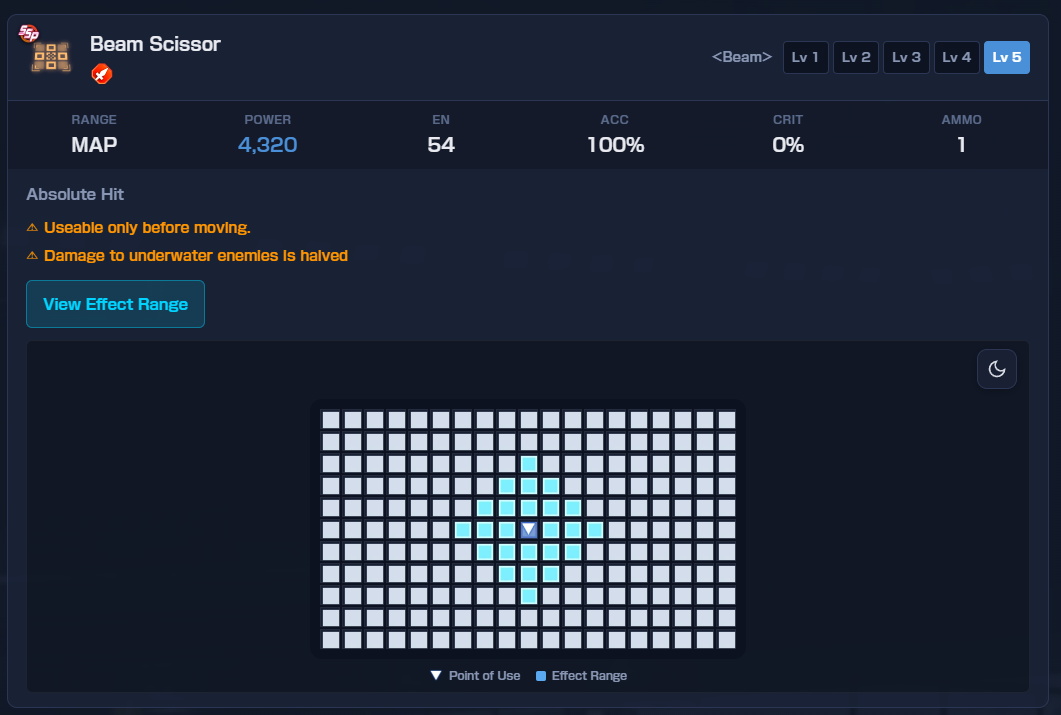1061x715 pixels.
Task: Click the EN stat label
Action: pyautogui.click(x=441, y=120)
